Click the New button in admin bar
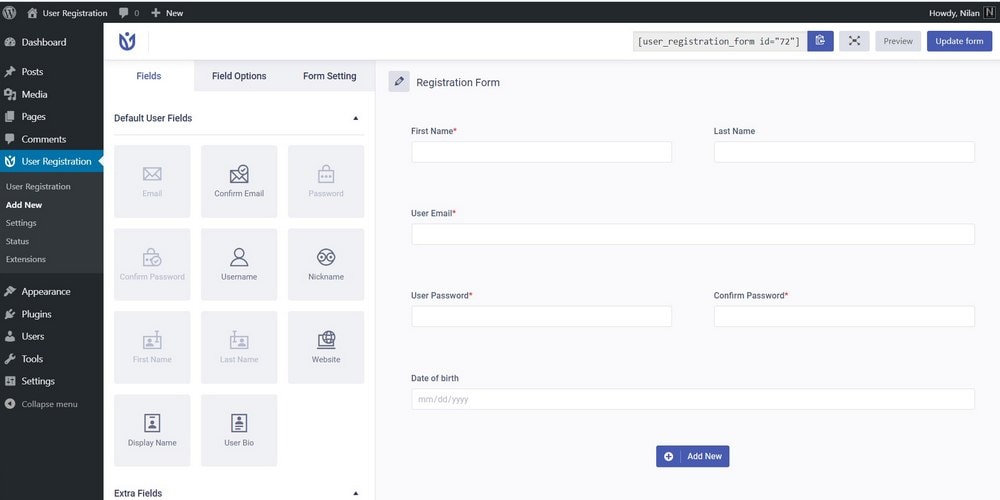The width and height of the screenshot is (1000, 500). (168, 13)
